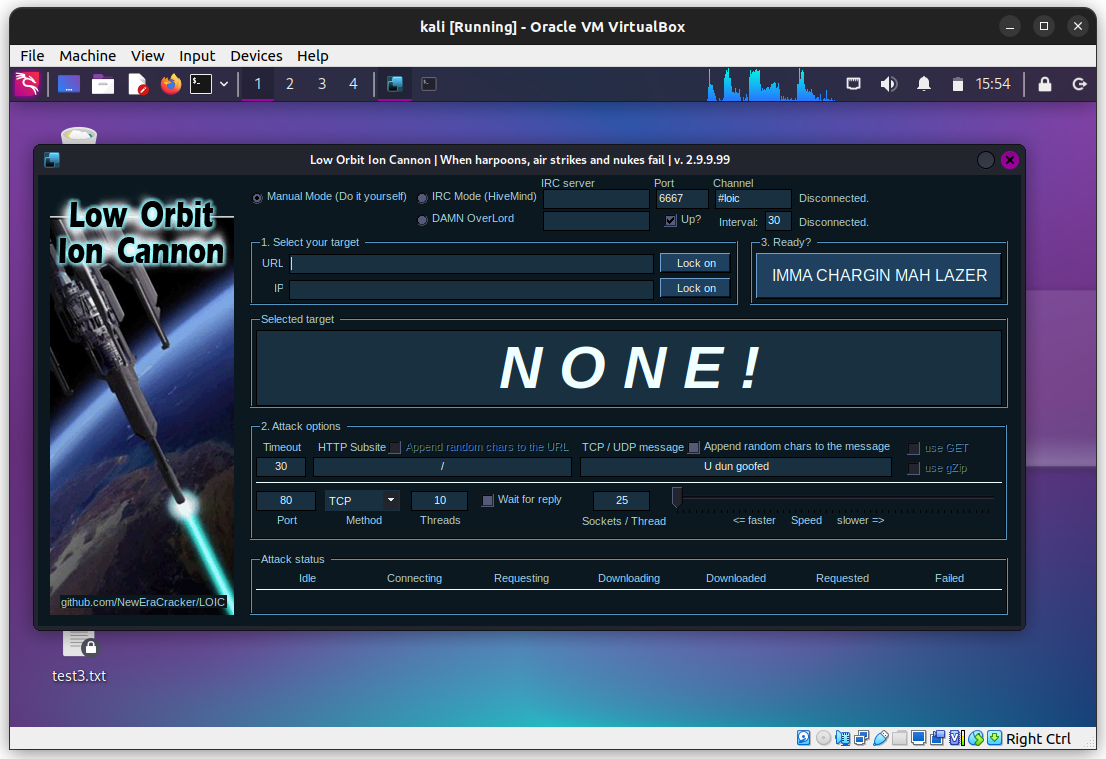1106x759 pixels.
Task: Open the notifications bell icon
Action: 923,85
